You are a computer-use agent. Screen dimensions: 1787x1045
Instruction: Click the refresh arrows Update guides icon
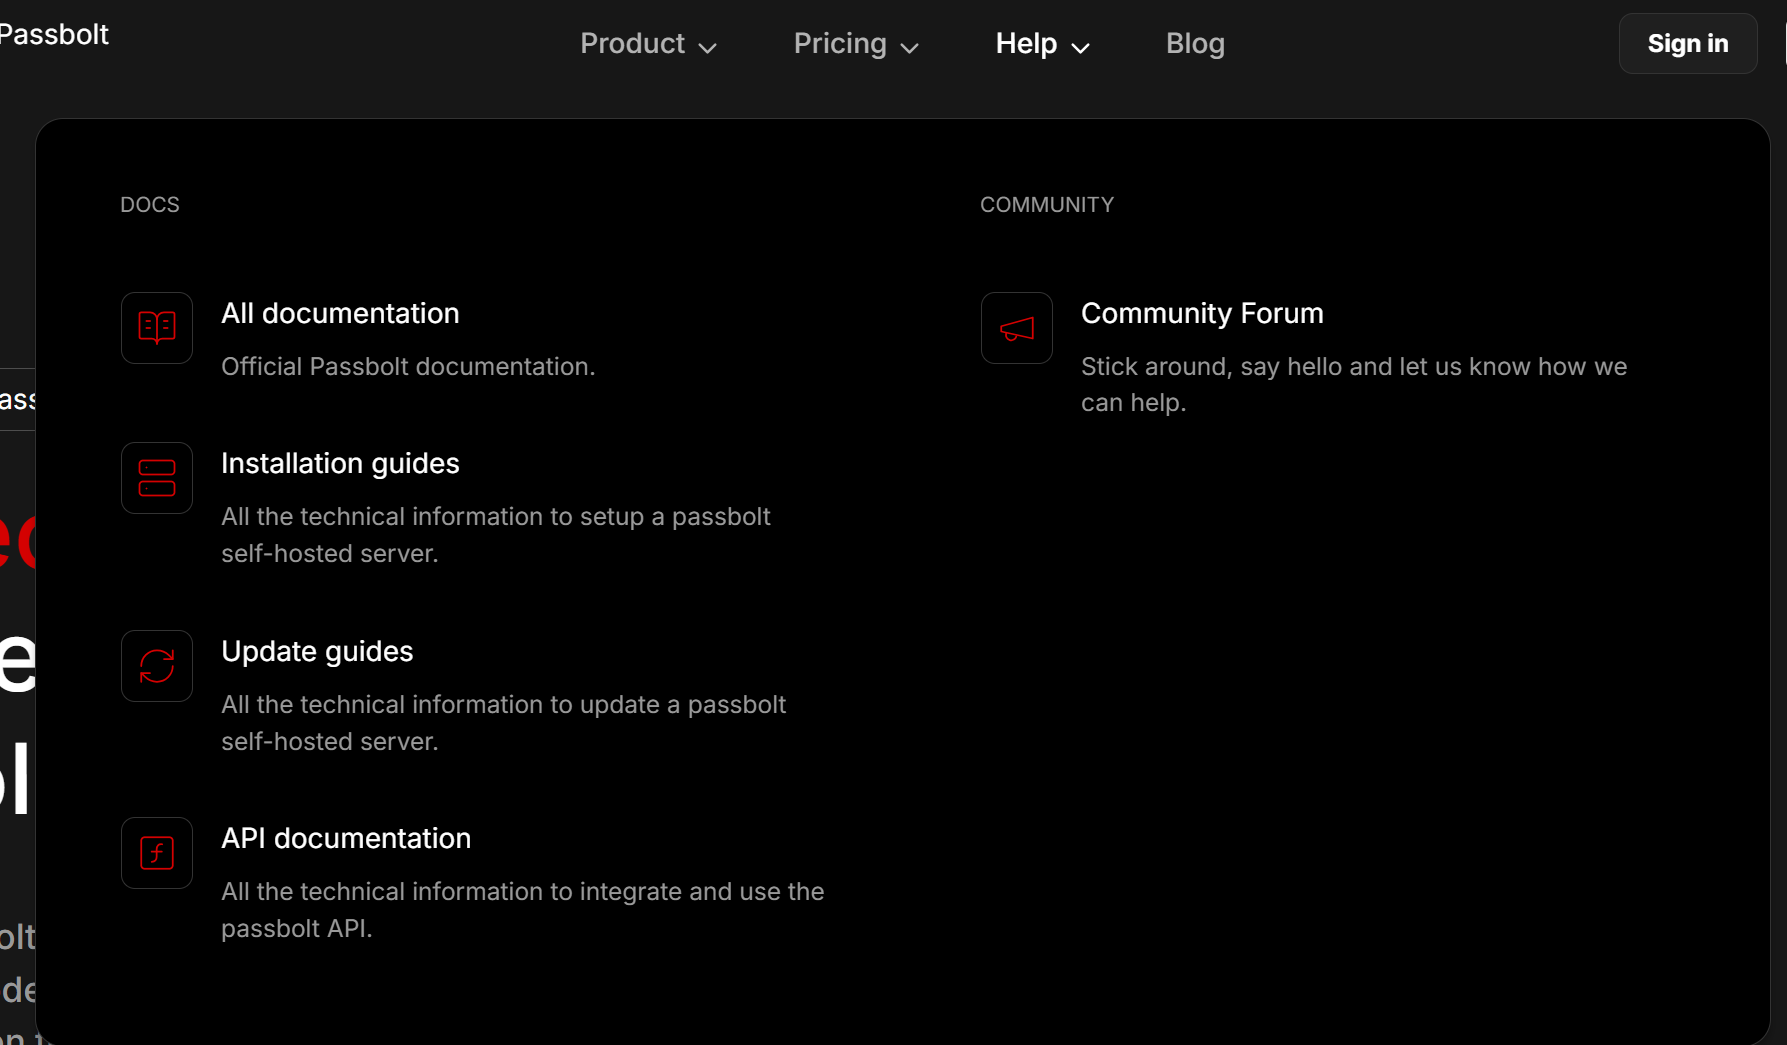[157, 666]
